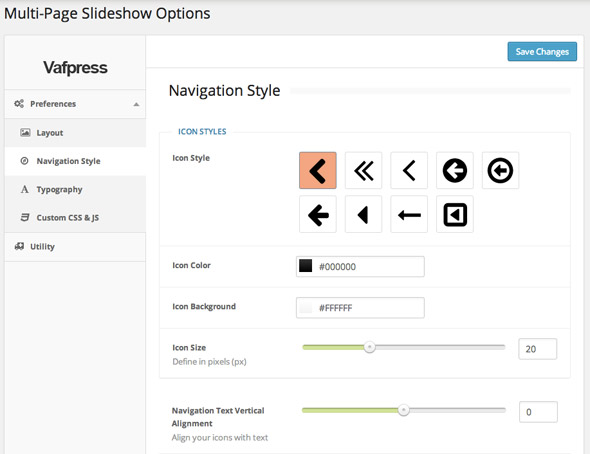Pick the caret triangle left icon style
Viewport: 590px width, 454px height.
[363, 214]
